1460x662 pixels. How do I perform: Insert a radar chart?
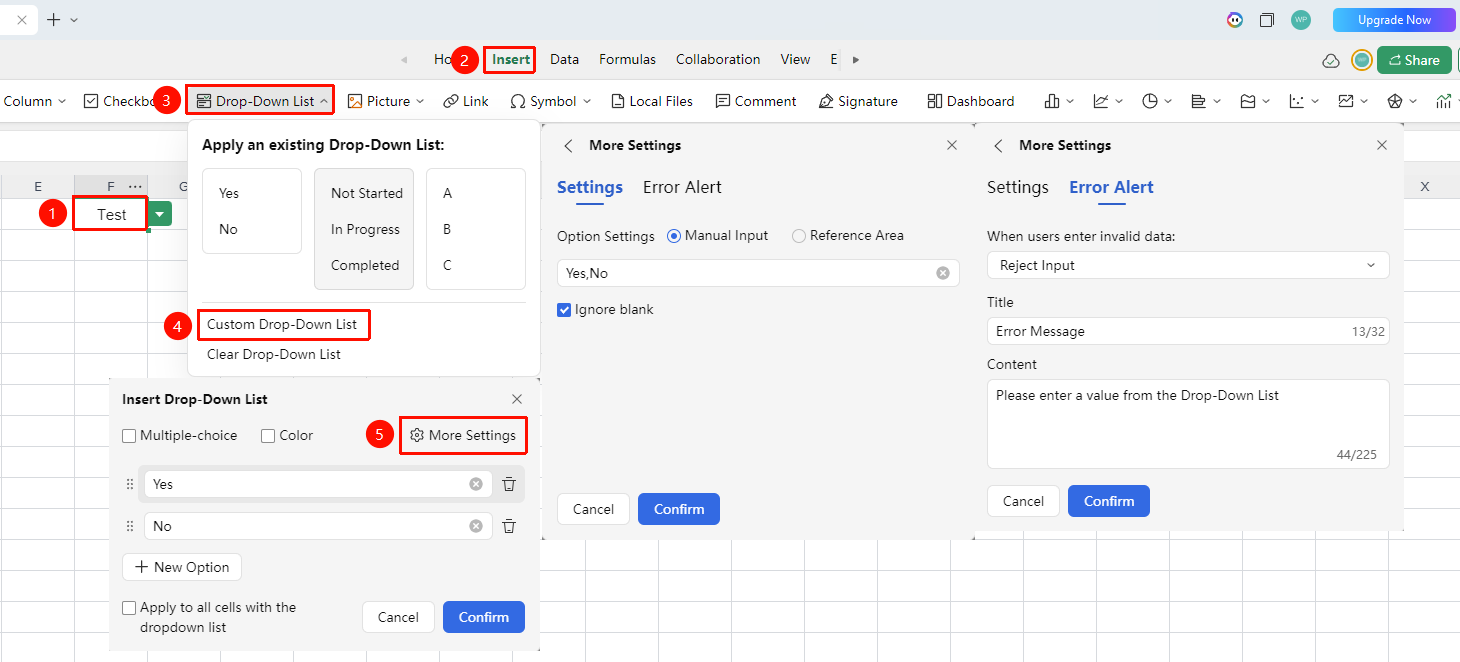(1395, 101)
